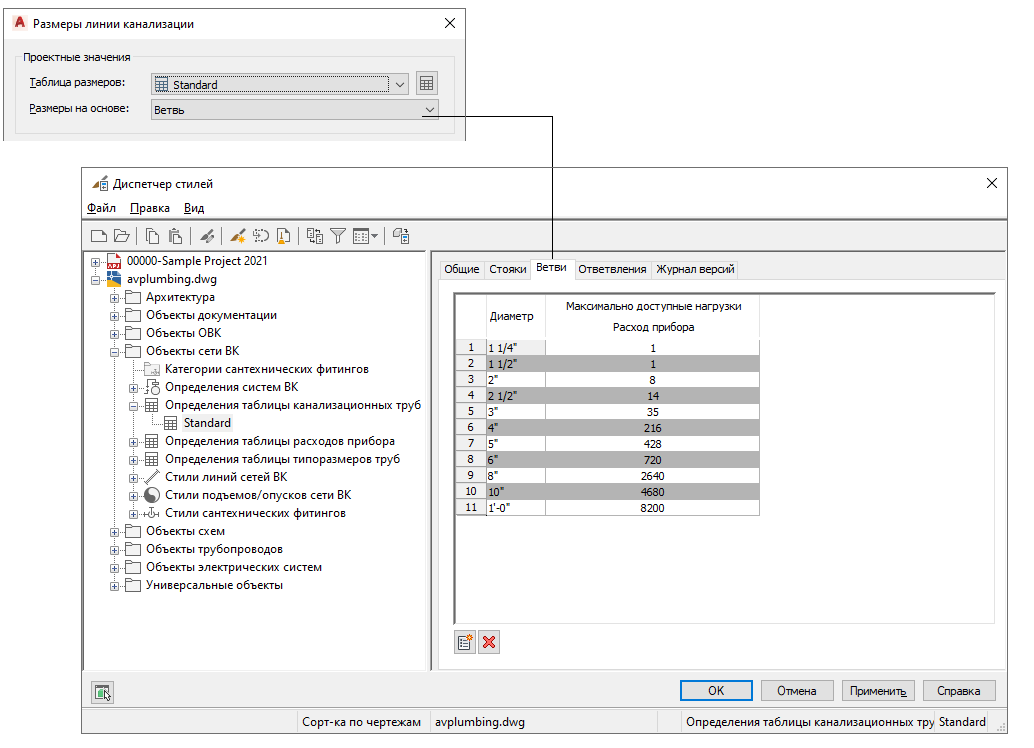Viewport: 1034px width, 748px height.
Task: Select Определения таблицы типоразмеров труб item
Action: 282,458
